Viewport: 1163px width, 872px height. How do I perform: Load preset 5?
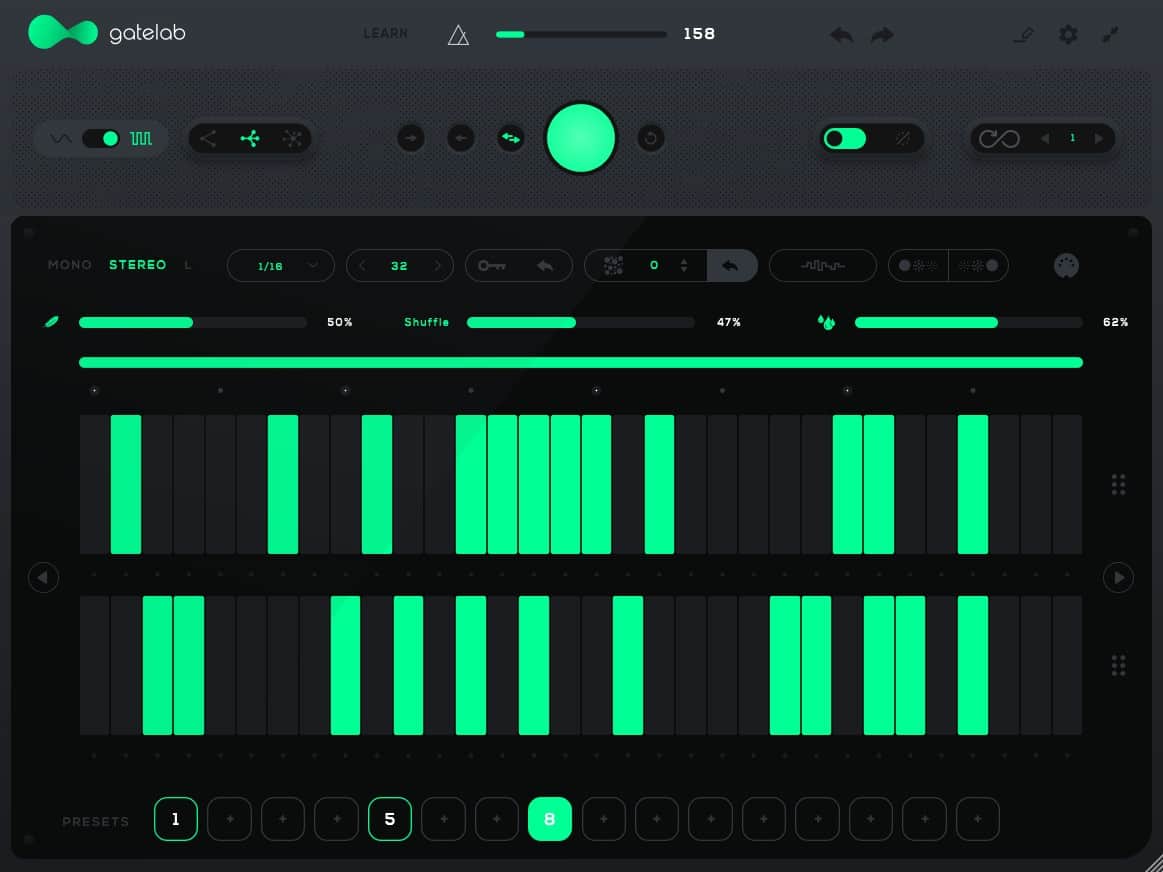[389, 819]
